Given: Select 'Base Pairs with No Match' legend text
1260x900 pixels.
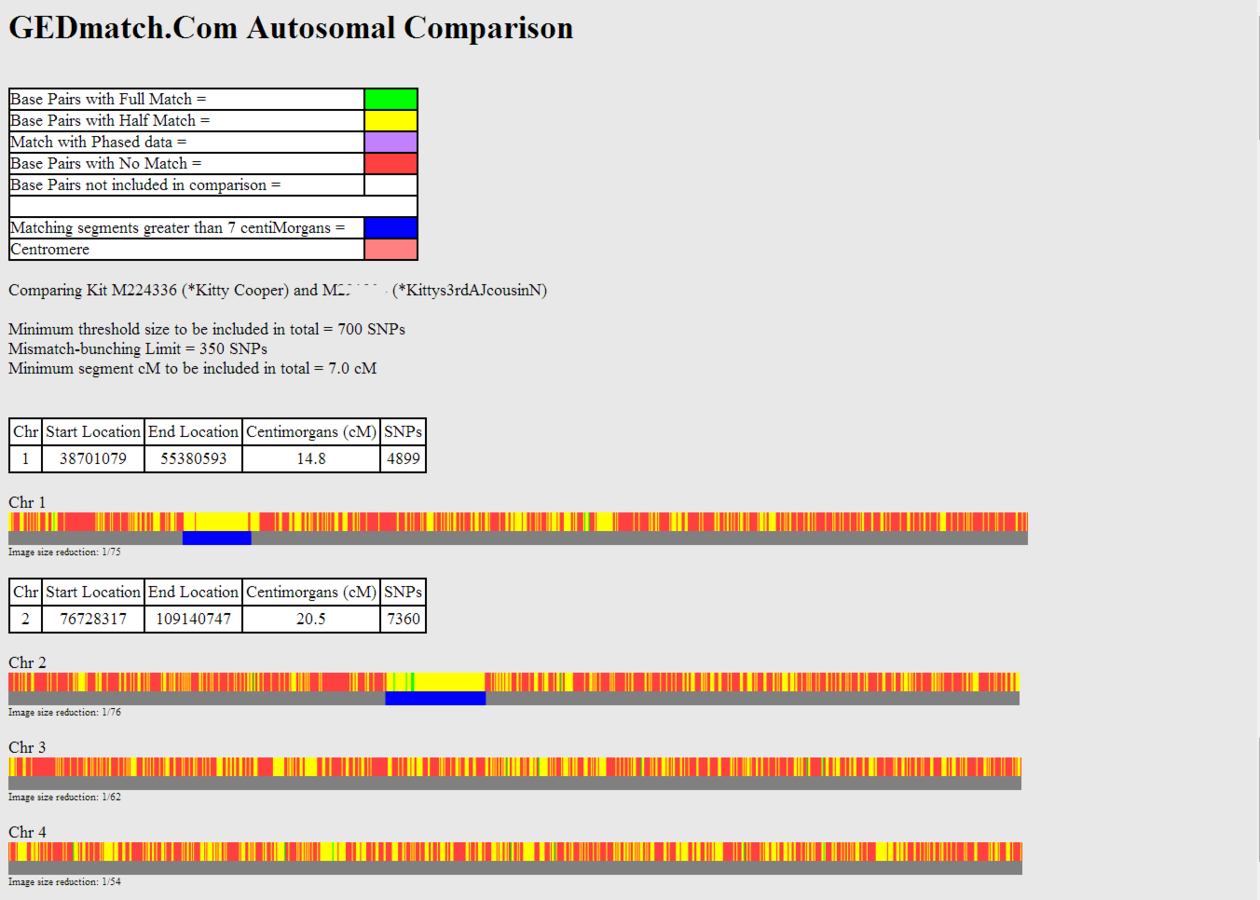Looking at the screenshot, I should [x=106, y=163].
